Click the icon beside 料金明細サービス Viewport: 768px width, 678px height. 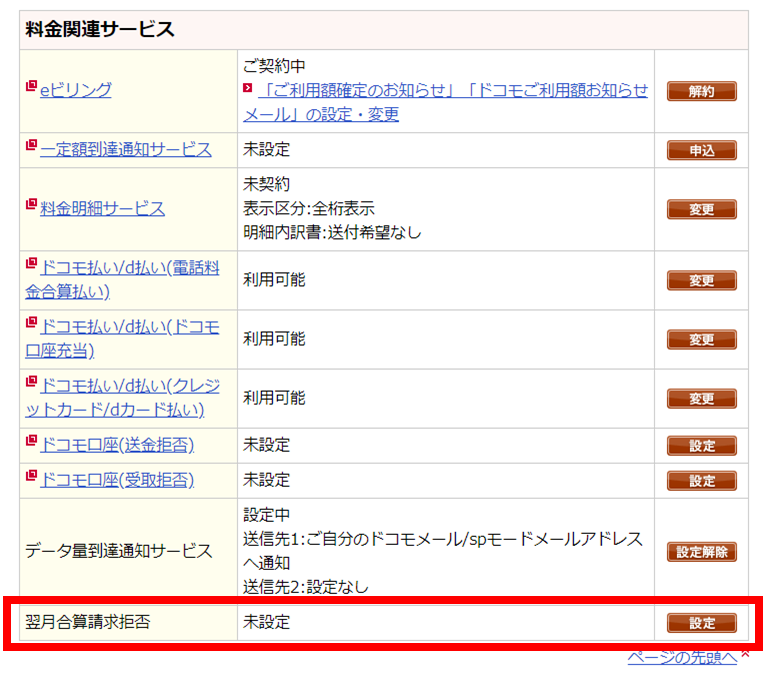(x=31, y=204)
